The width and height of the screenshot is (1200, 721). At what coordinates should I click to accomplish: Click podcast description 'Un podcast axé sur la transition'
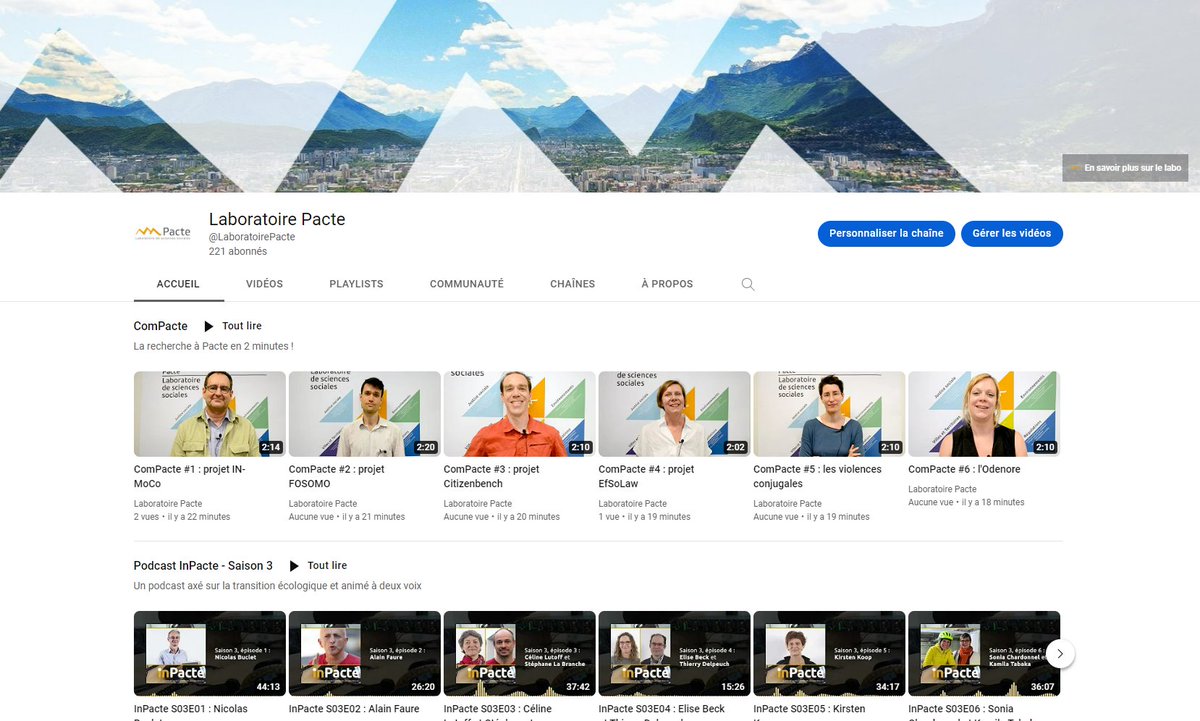[x=278, y=586]
